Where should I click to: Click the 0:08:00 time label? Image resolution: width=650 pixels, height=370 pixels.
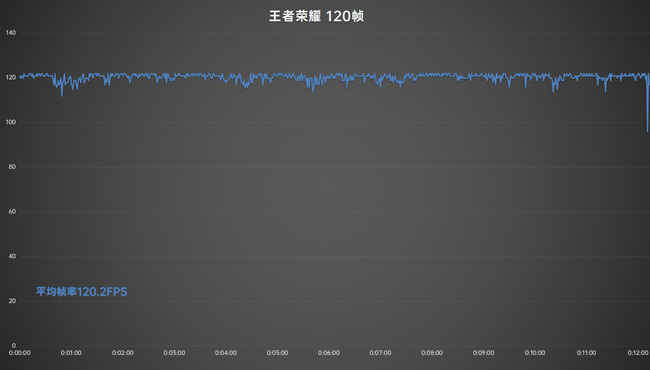coord(432,353)
